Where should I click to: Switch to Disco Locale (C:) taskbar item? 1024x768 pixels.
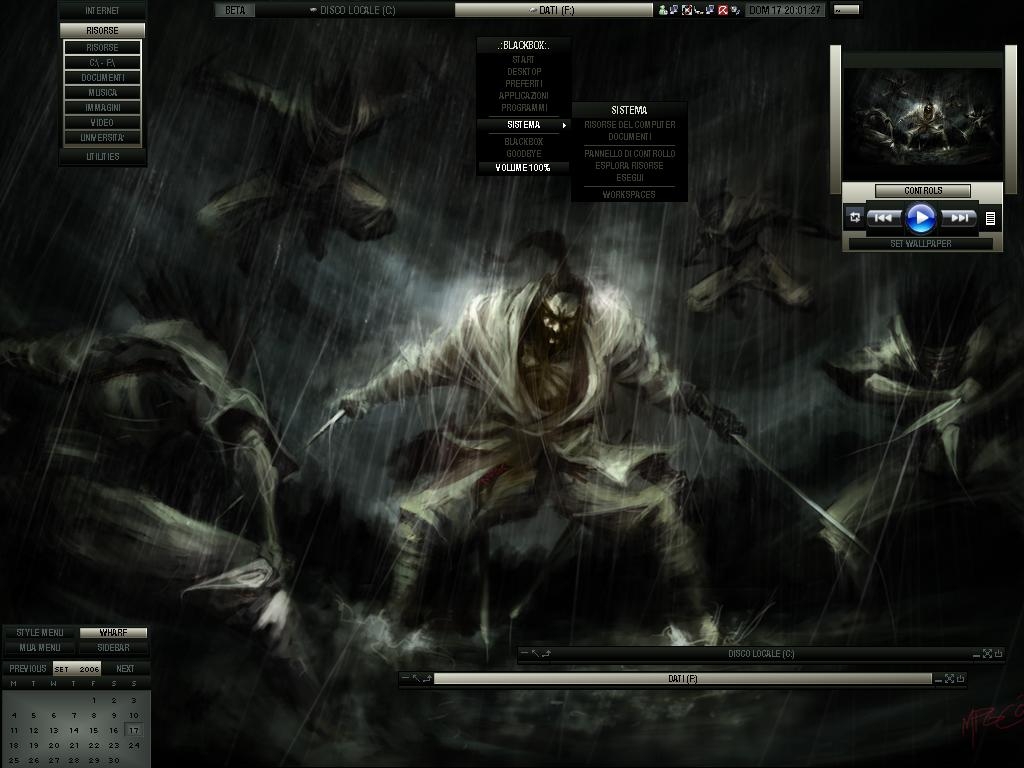[x=354, y=10]
